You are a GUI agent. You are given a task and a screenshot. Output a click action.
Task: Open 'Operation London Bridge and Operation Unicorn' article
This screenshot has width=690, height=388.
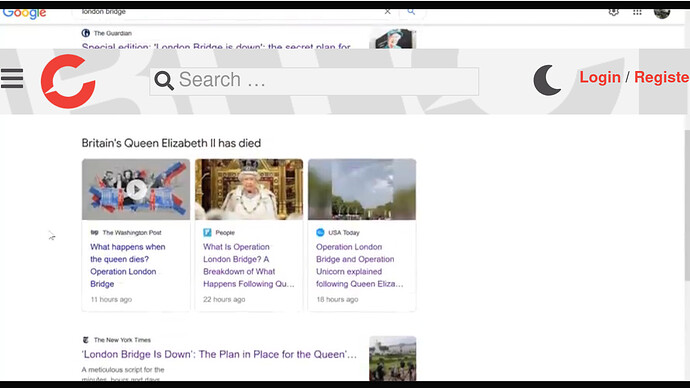(x=360, y=265)
